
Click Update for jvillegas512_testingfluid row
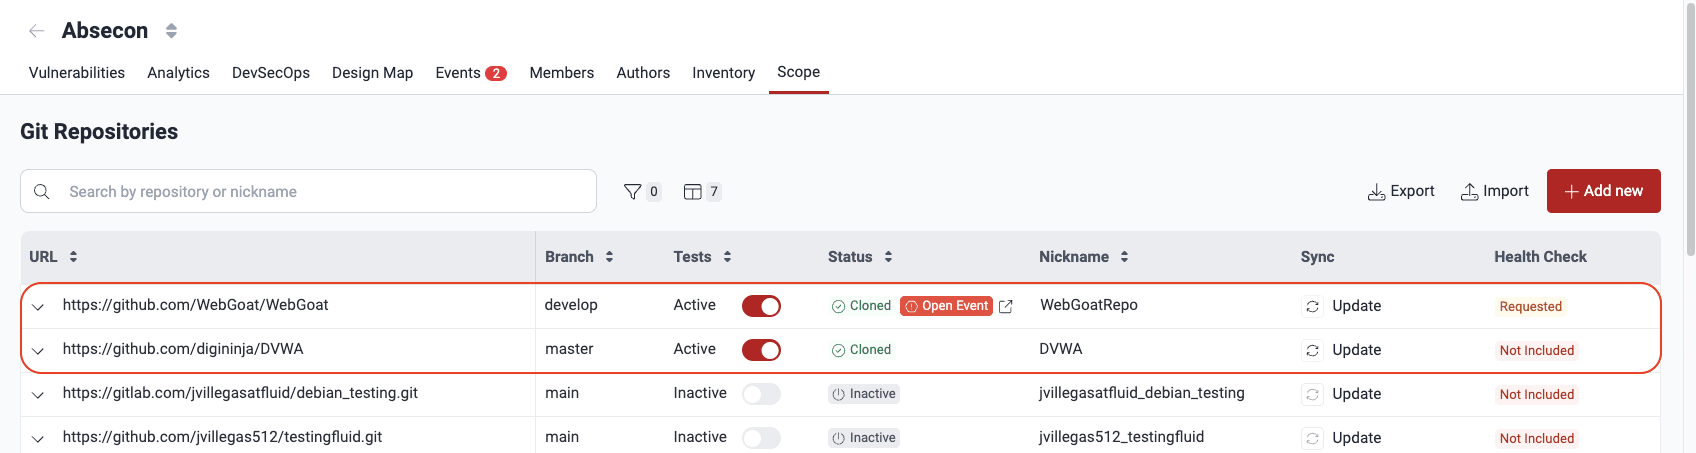click(1356, 438)
